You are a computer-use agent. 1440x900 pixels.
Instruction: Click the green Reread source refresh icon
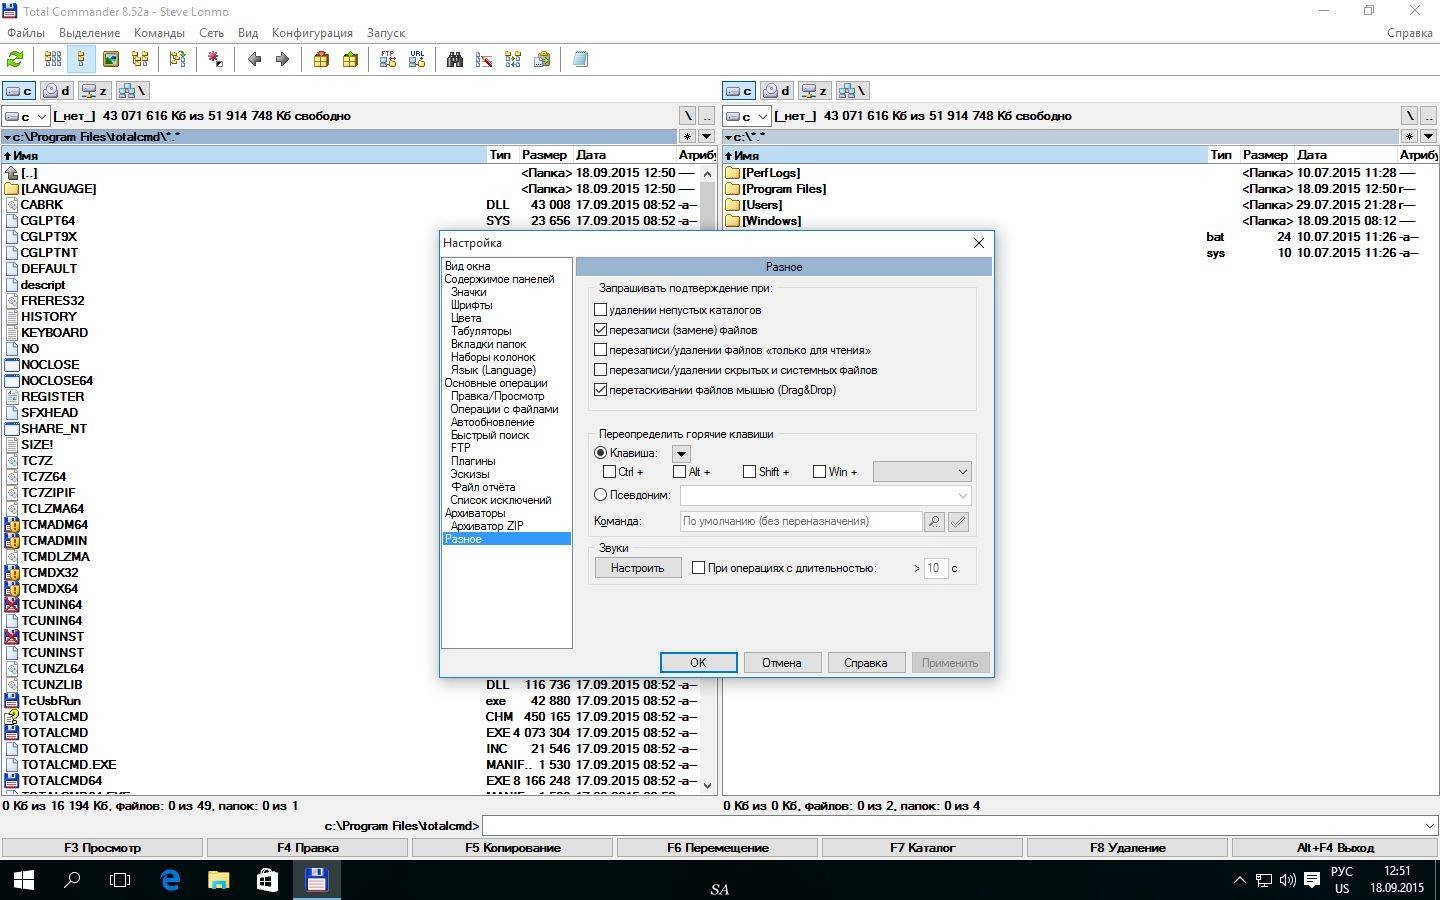(x=15, y=60)
